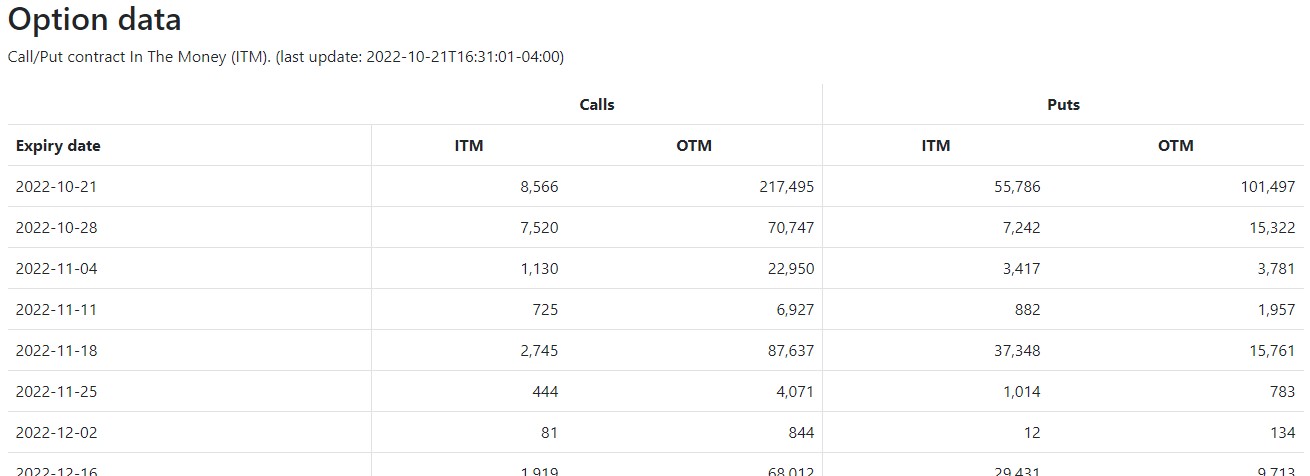Screen dimensions: 1310x476
Task: Click the Puts OTM column header
Action: (1175, 146)
